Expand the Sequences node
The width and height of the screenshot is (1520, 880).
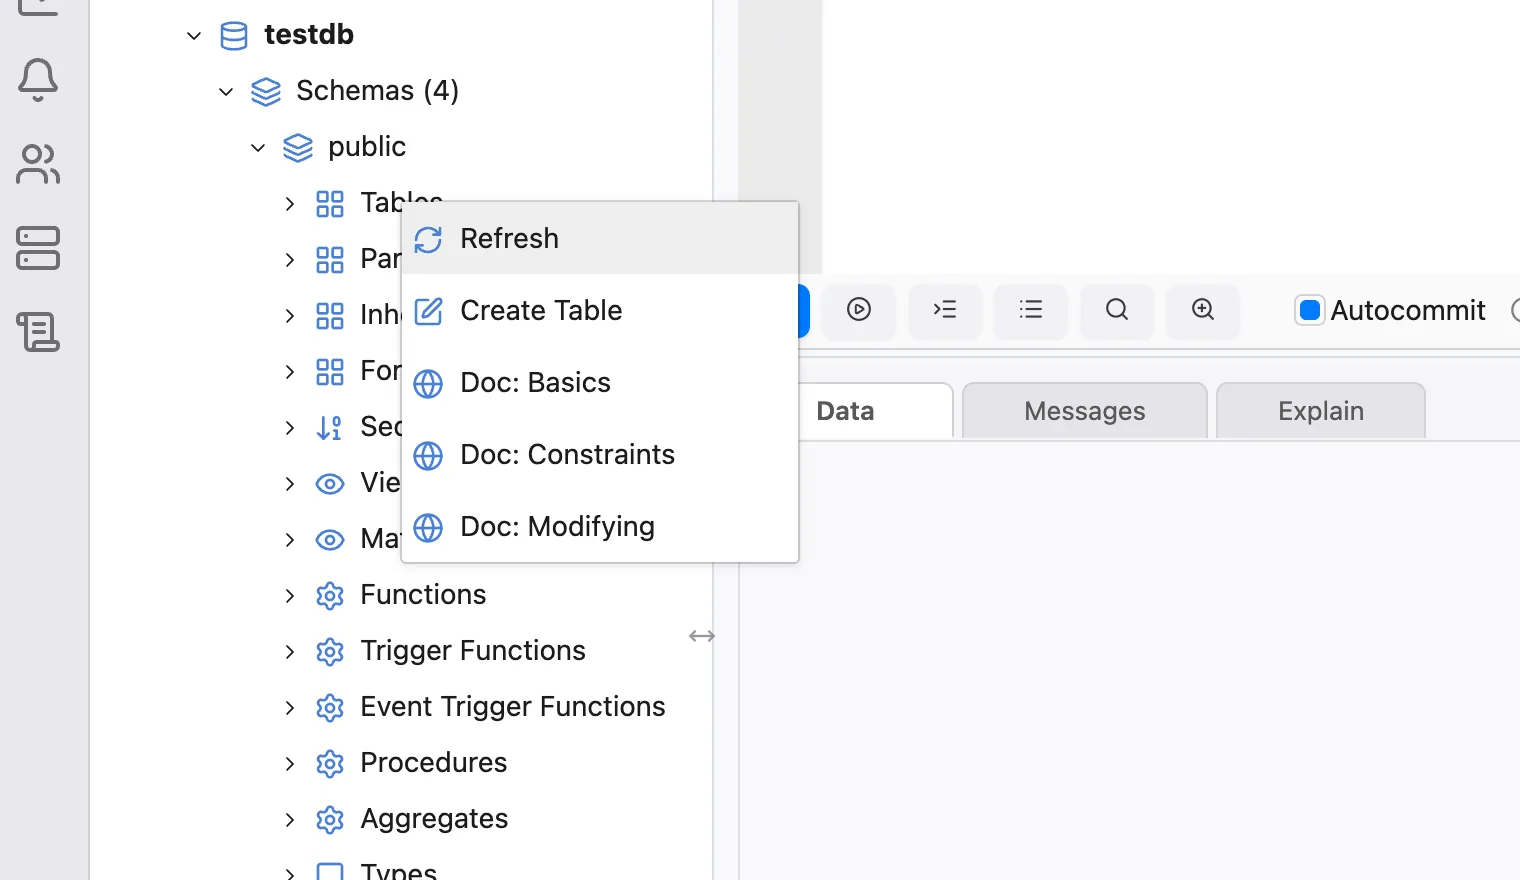tap(290, 428)
